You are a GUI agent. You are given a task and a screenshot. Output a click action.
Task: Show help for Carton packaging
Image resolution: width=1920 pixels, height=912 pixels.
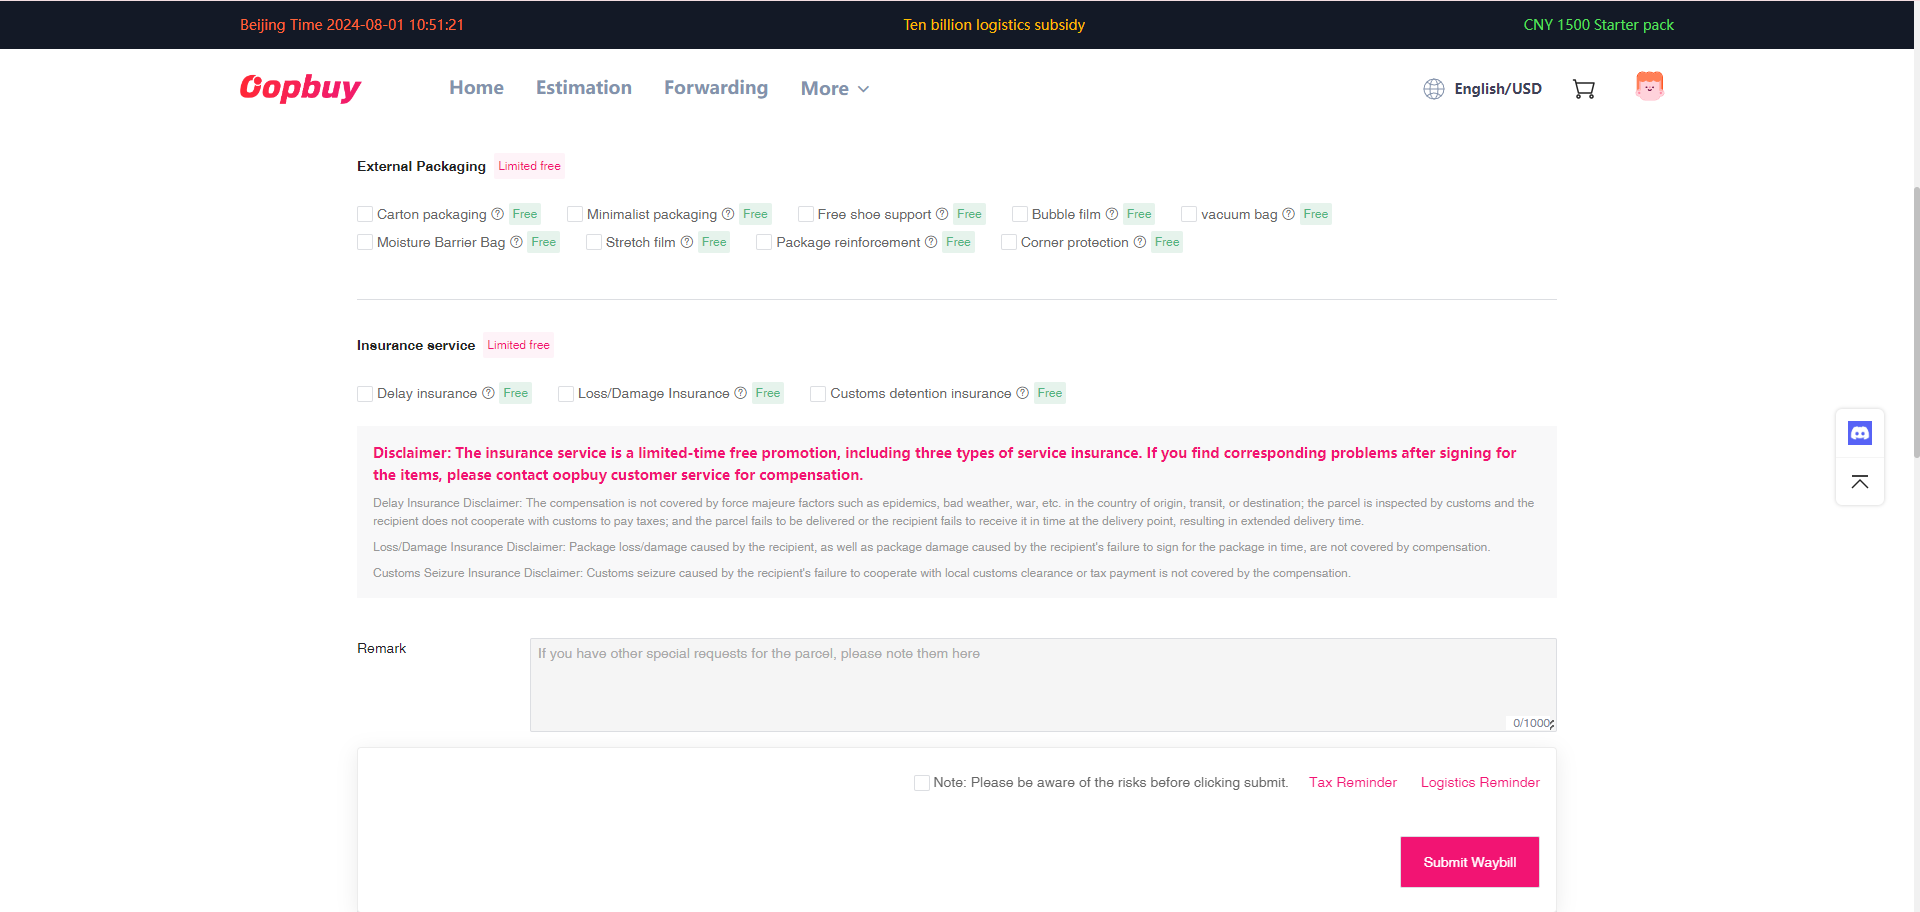[497, 214]
